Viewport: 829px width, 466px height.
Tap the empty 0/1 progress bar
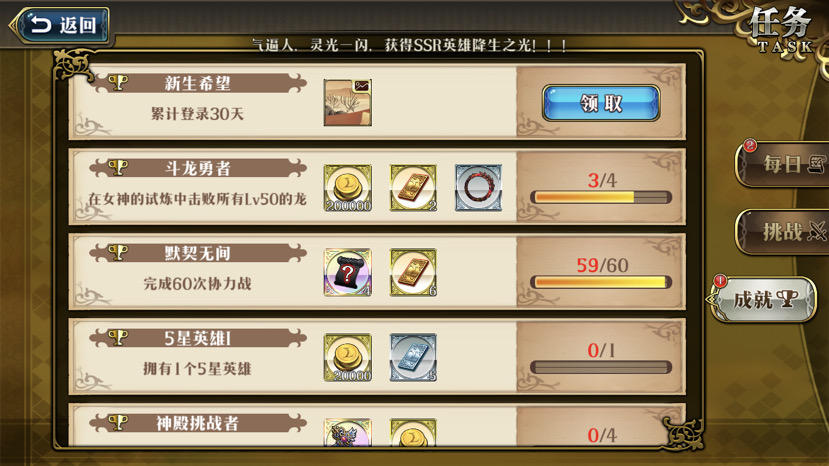click(601, 367)
